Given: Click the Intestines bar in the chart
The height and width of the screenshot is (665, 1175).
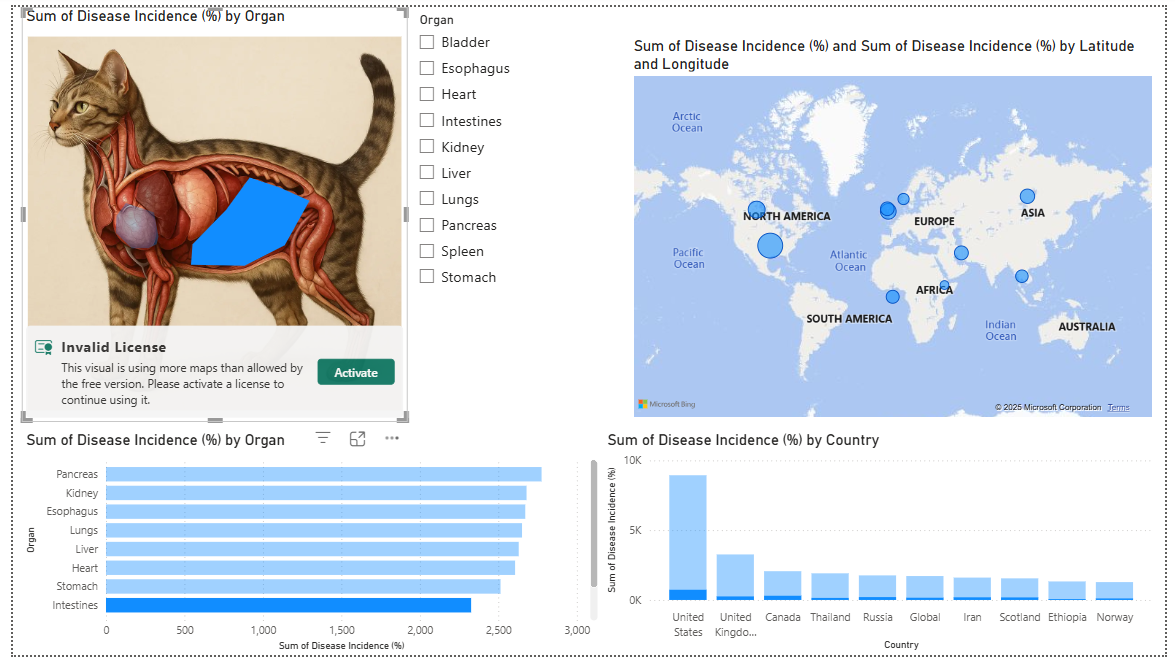Looking at the screenshot, I should point(288,605).
